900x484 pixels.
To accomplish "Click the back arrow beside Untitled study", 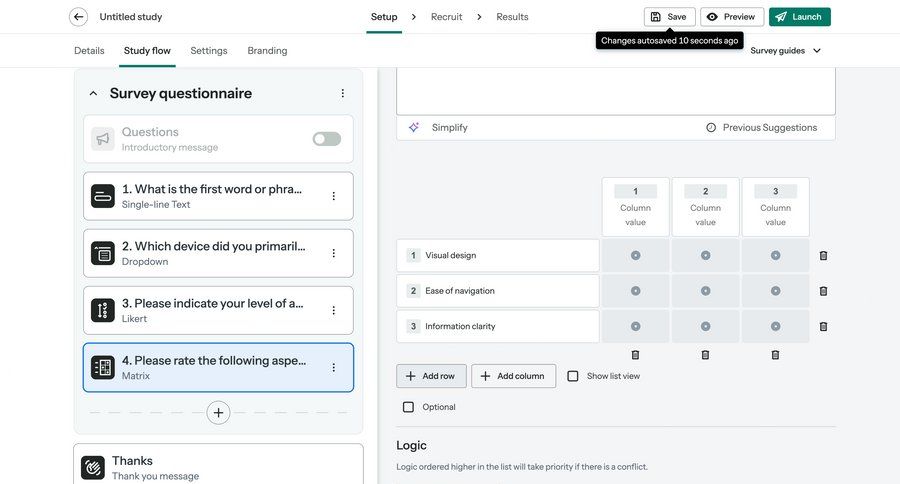I will [78, 17].
